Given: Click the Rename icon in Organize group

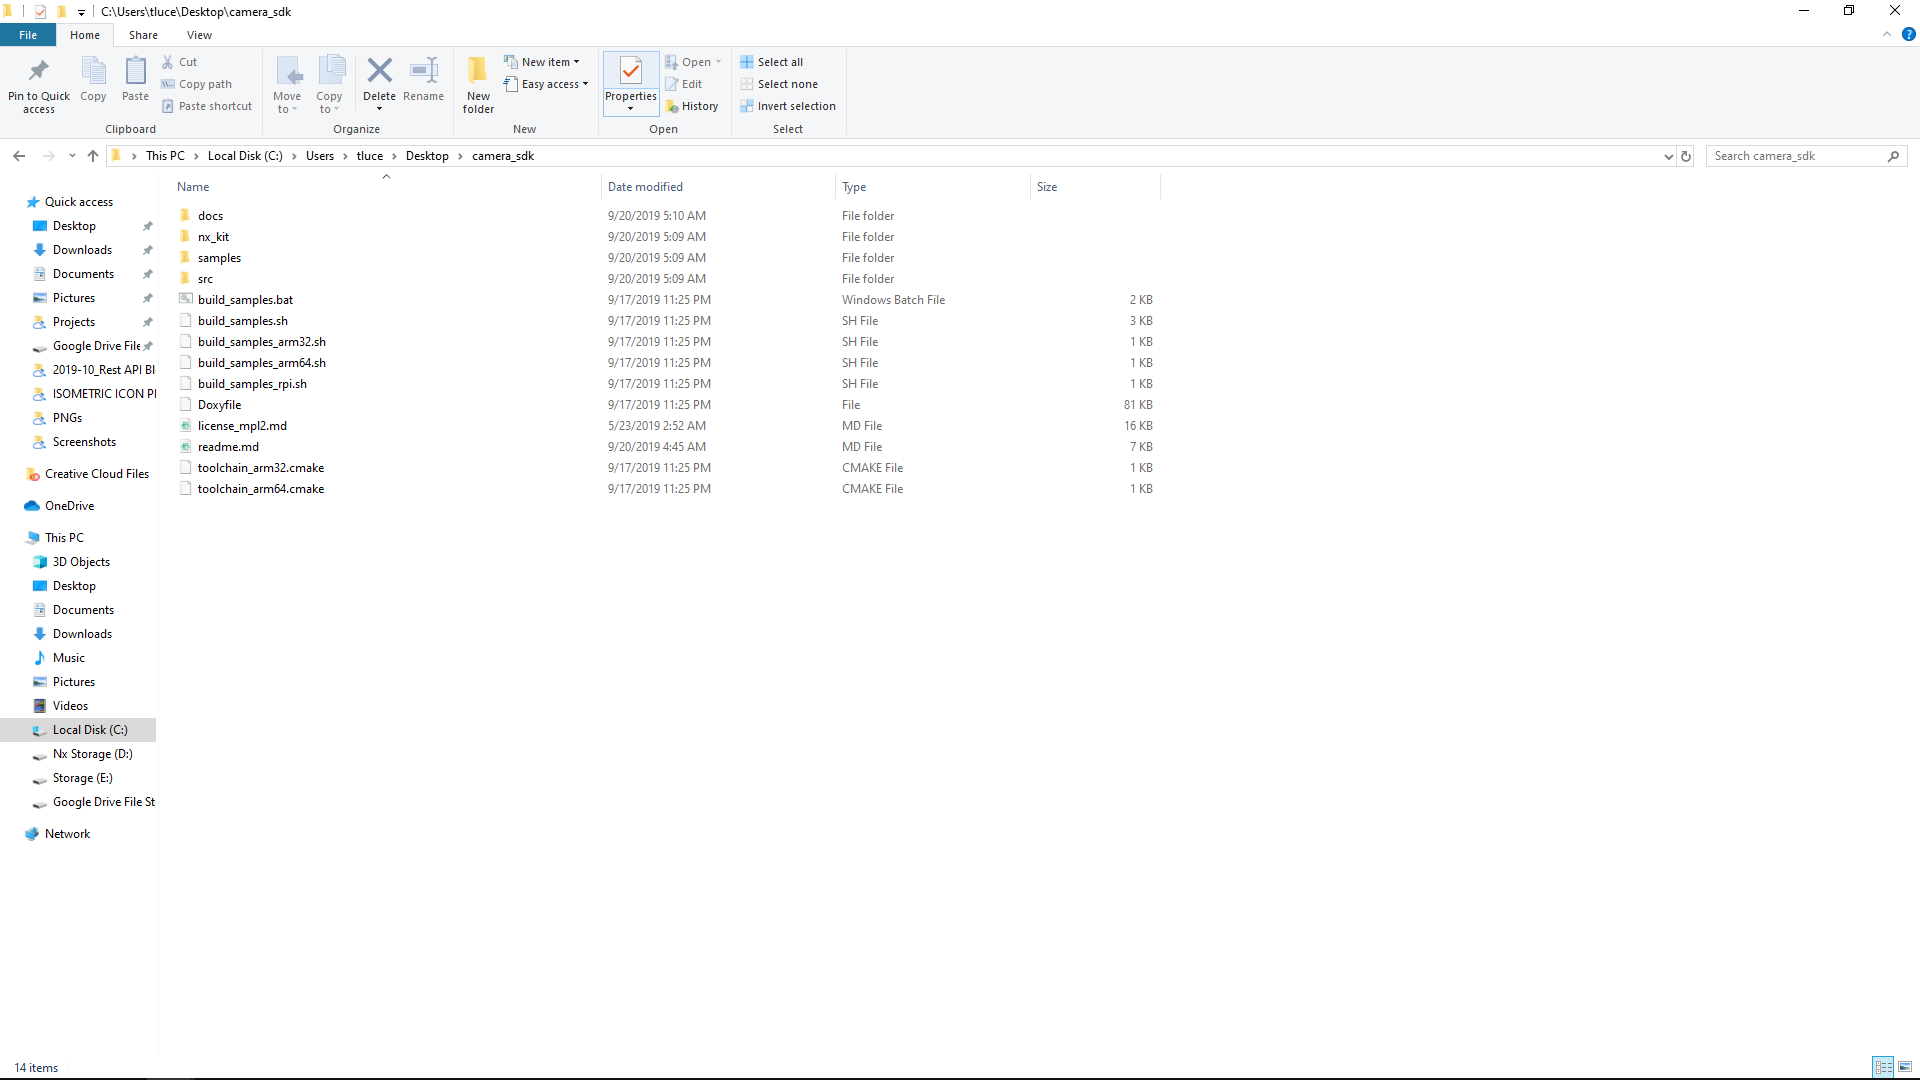Looking at the screenshot, I should 423,82.
